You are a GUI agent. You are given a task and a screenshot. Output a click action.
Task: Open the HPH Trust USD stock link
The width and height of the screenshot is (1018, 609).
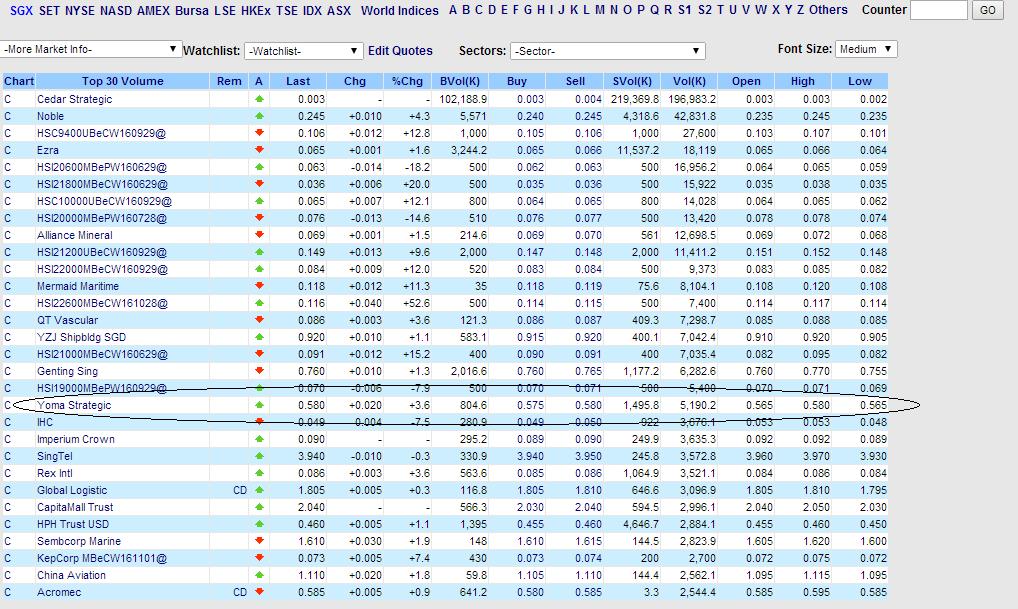73,524
